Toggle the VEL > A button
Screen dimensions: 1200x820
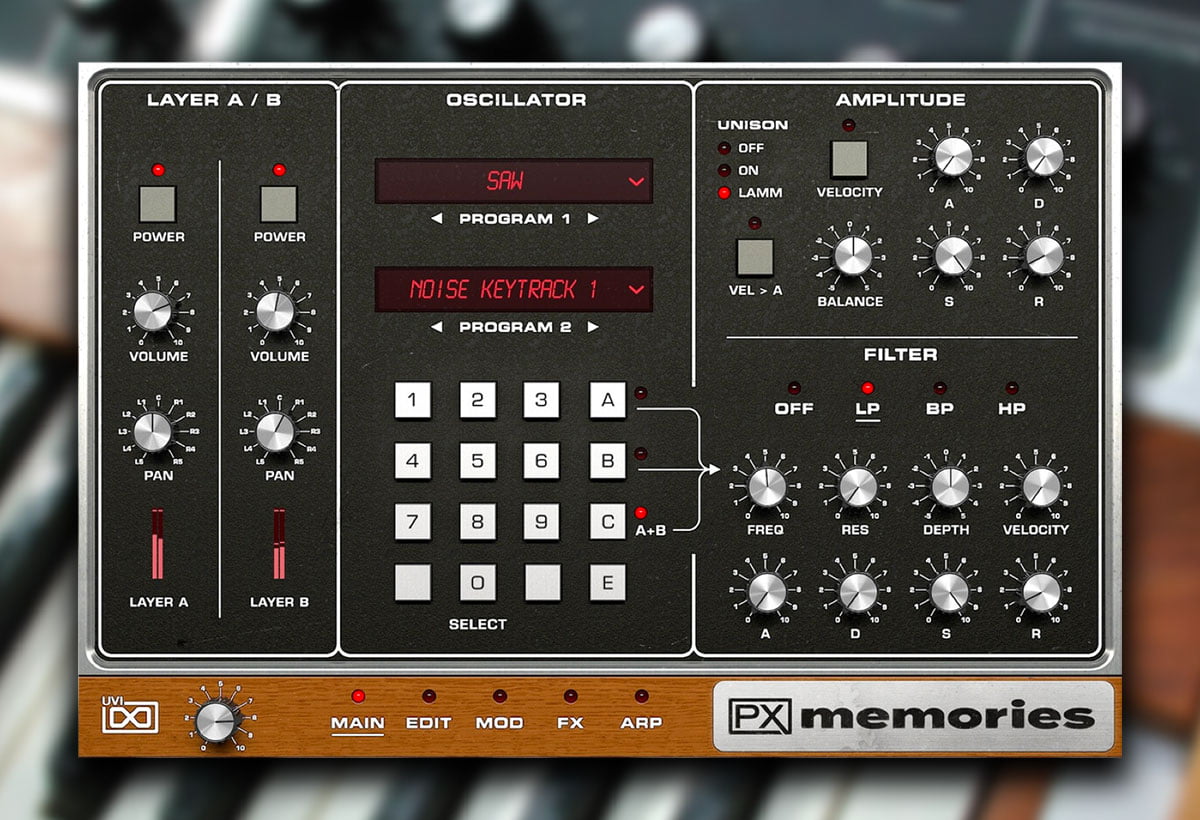point(755,257)
